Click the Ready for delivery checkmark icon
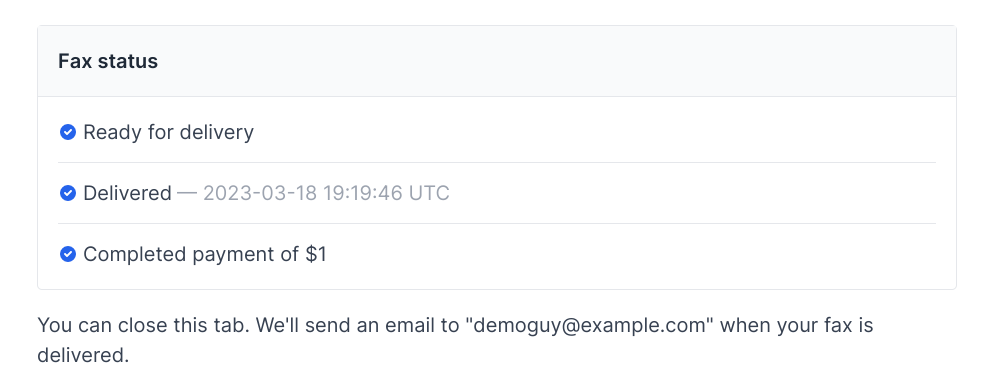This screenshot has height=392, width=984. point(68,132)
